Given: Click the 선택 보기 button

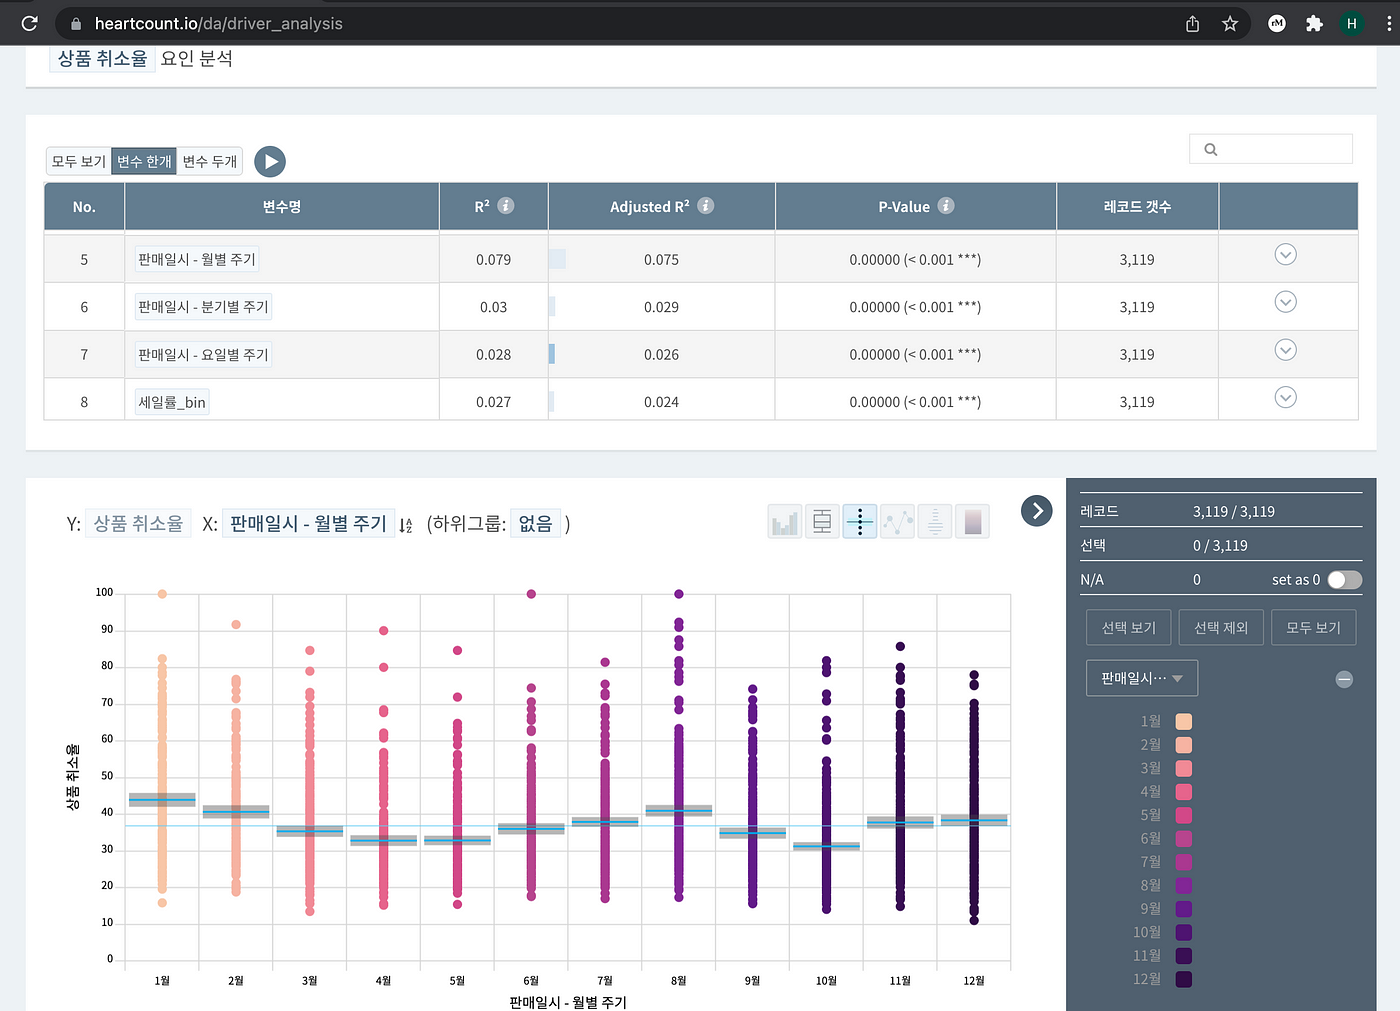Looking at the screenshot, I should [x=1129, y=628].
